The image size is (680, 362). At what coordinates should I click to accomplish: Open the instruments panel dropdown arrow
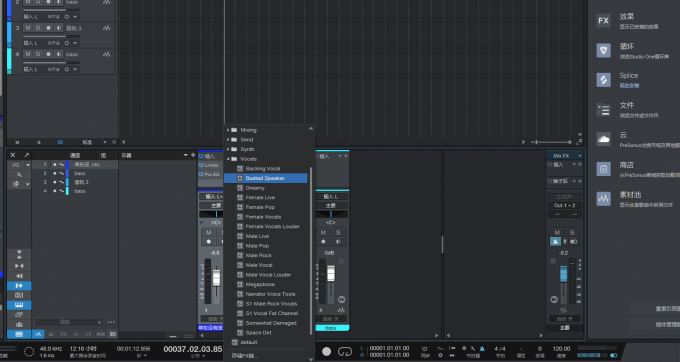tap(186, 155)
